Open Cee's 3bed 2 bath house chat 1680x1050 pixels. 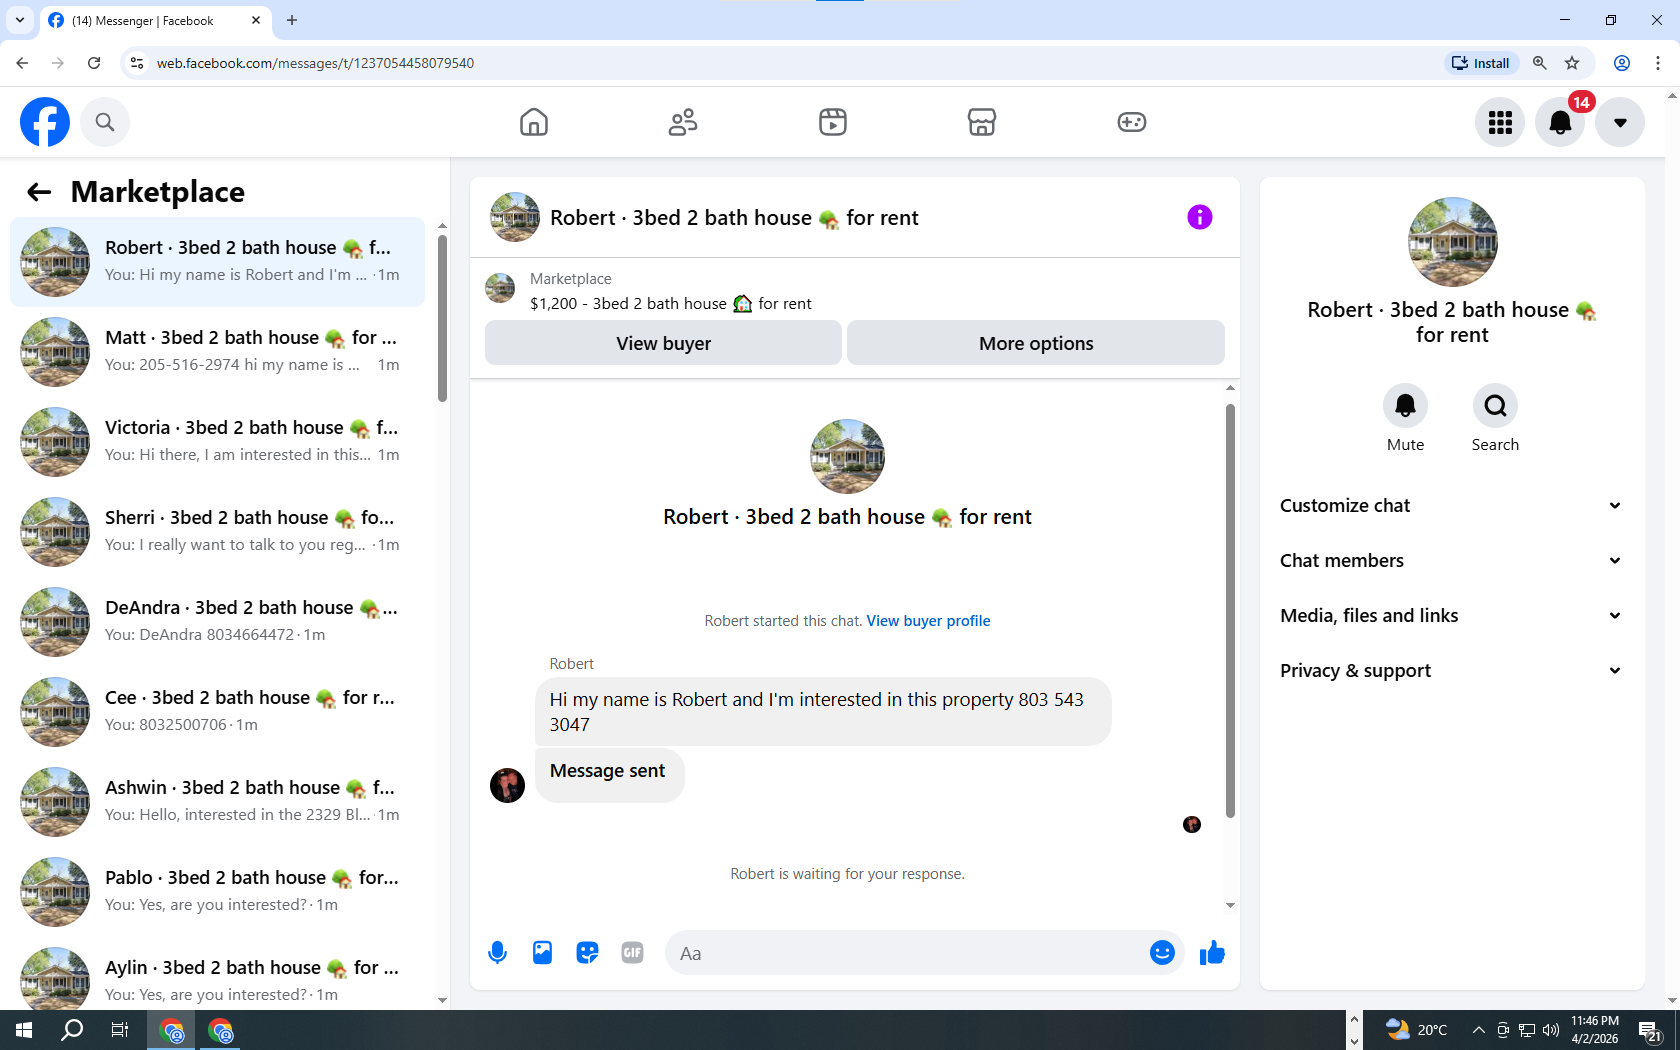pos(217,712)
